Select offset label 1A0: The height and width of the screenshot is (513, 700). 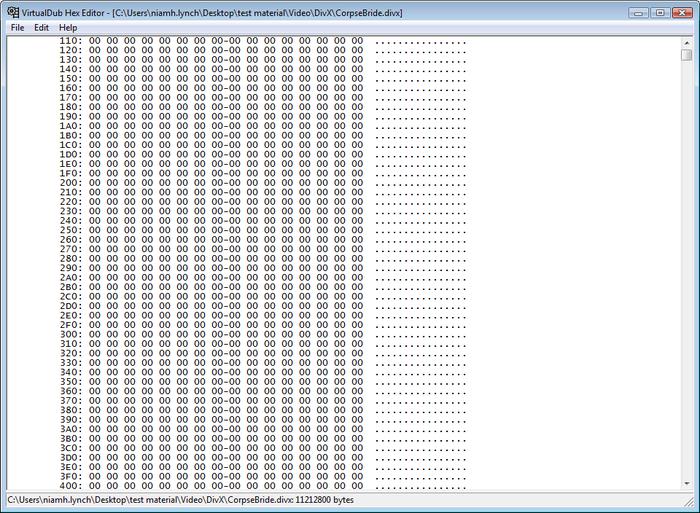click(71, 126)
